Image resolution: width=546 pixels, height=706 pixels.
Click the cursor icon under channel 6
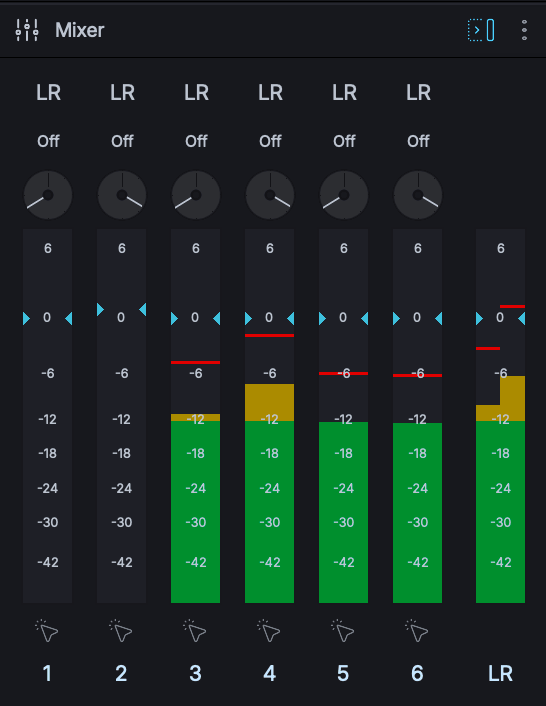(417, 630)
